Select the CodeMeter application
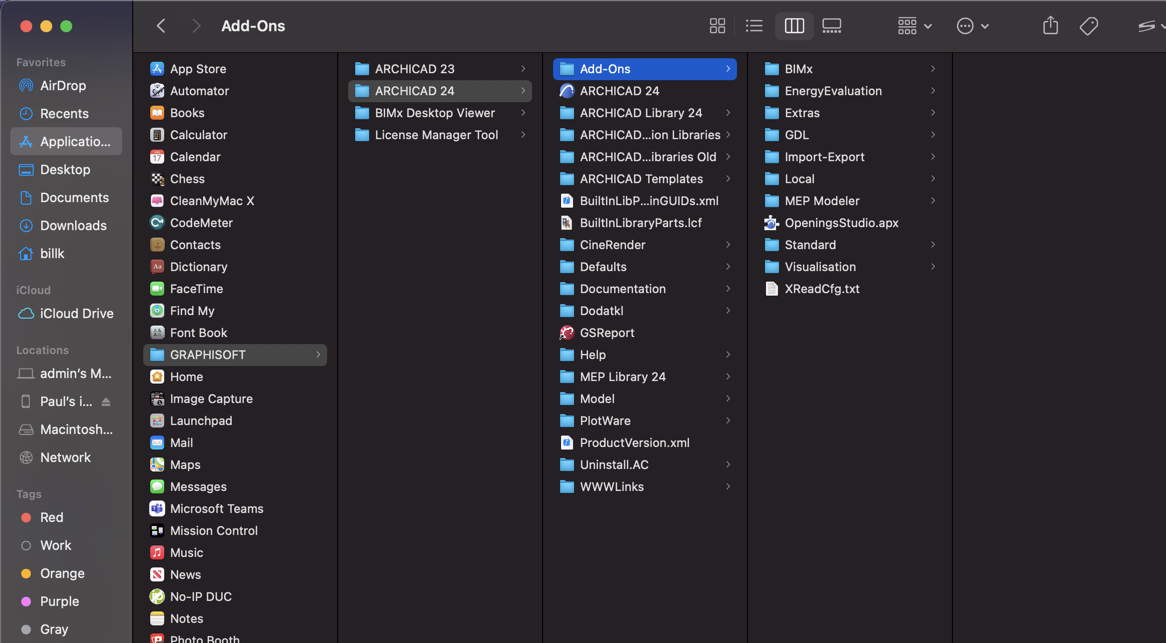The image size is (1166, 643). point(235,223)
